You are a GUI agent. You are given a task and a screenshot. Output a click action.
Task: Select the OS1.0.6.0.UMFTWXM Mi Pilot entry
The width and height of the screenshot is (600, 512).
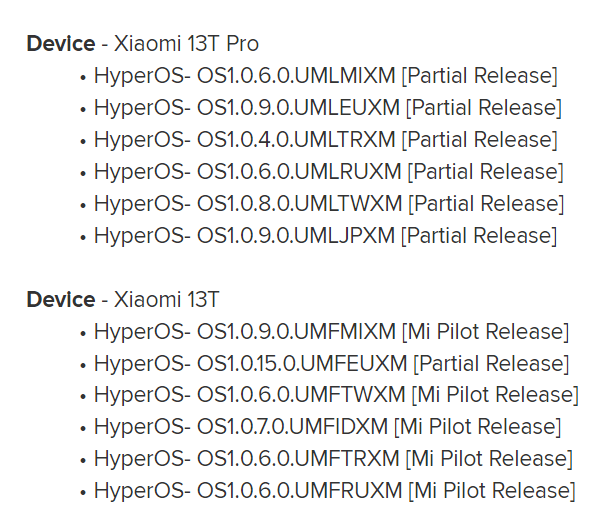coord(336,395)
